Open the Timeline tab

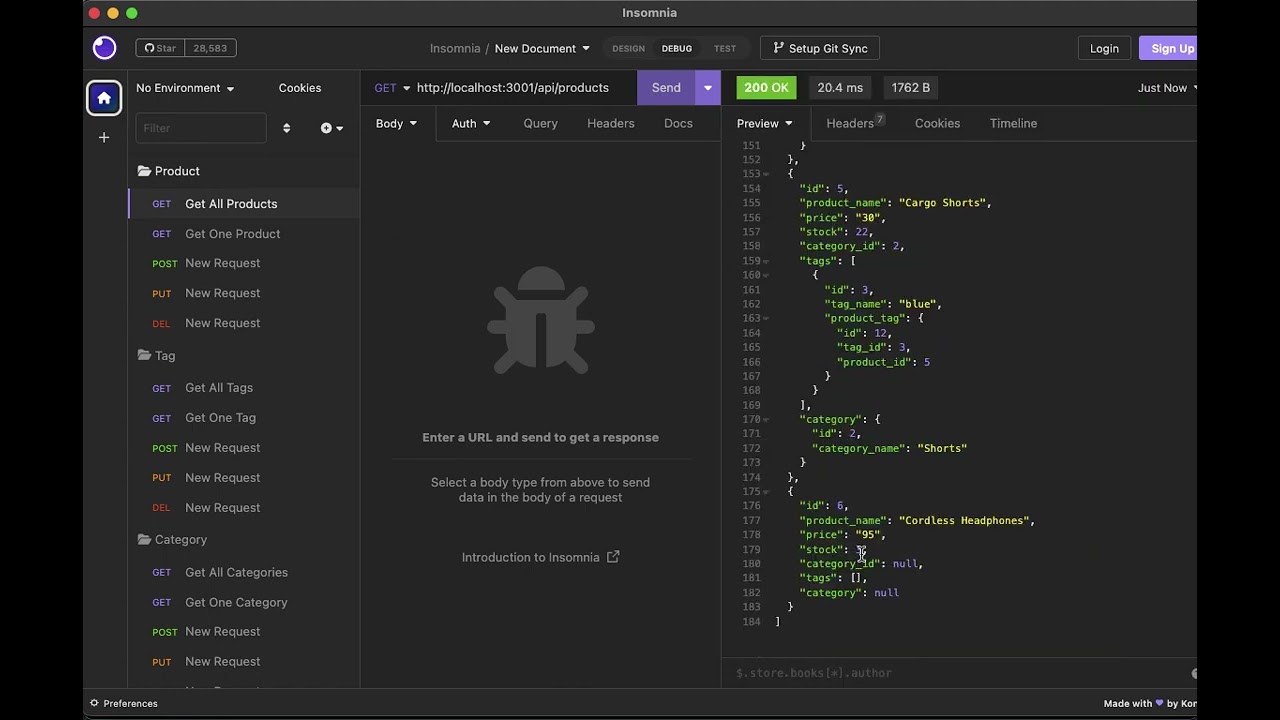tap(1013, 123)
